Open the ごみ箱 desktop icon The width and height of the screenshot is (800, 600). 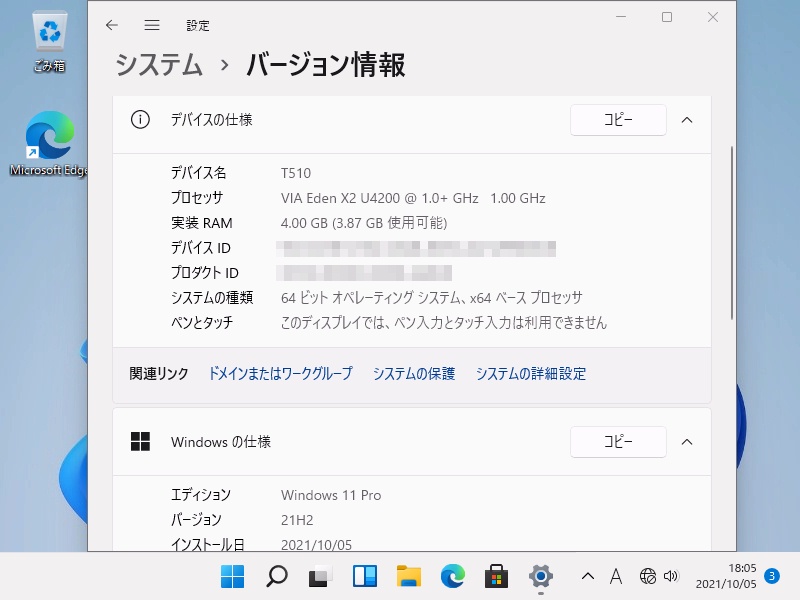[49, 43]
